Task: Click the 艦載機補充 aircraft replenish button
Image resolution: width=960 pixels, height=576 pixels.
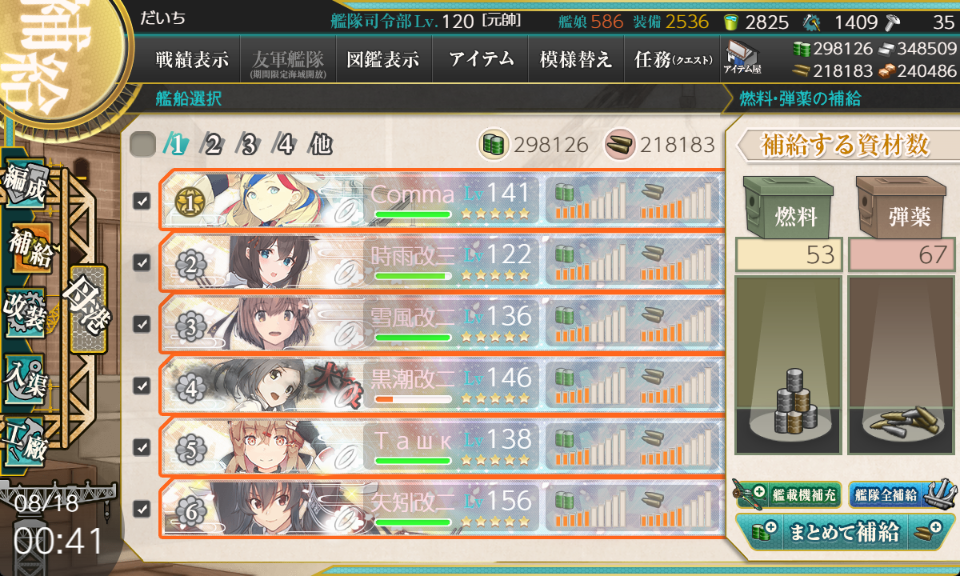Action: coord(788,495)
